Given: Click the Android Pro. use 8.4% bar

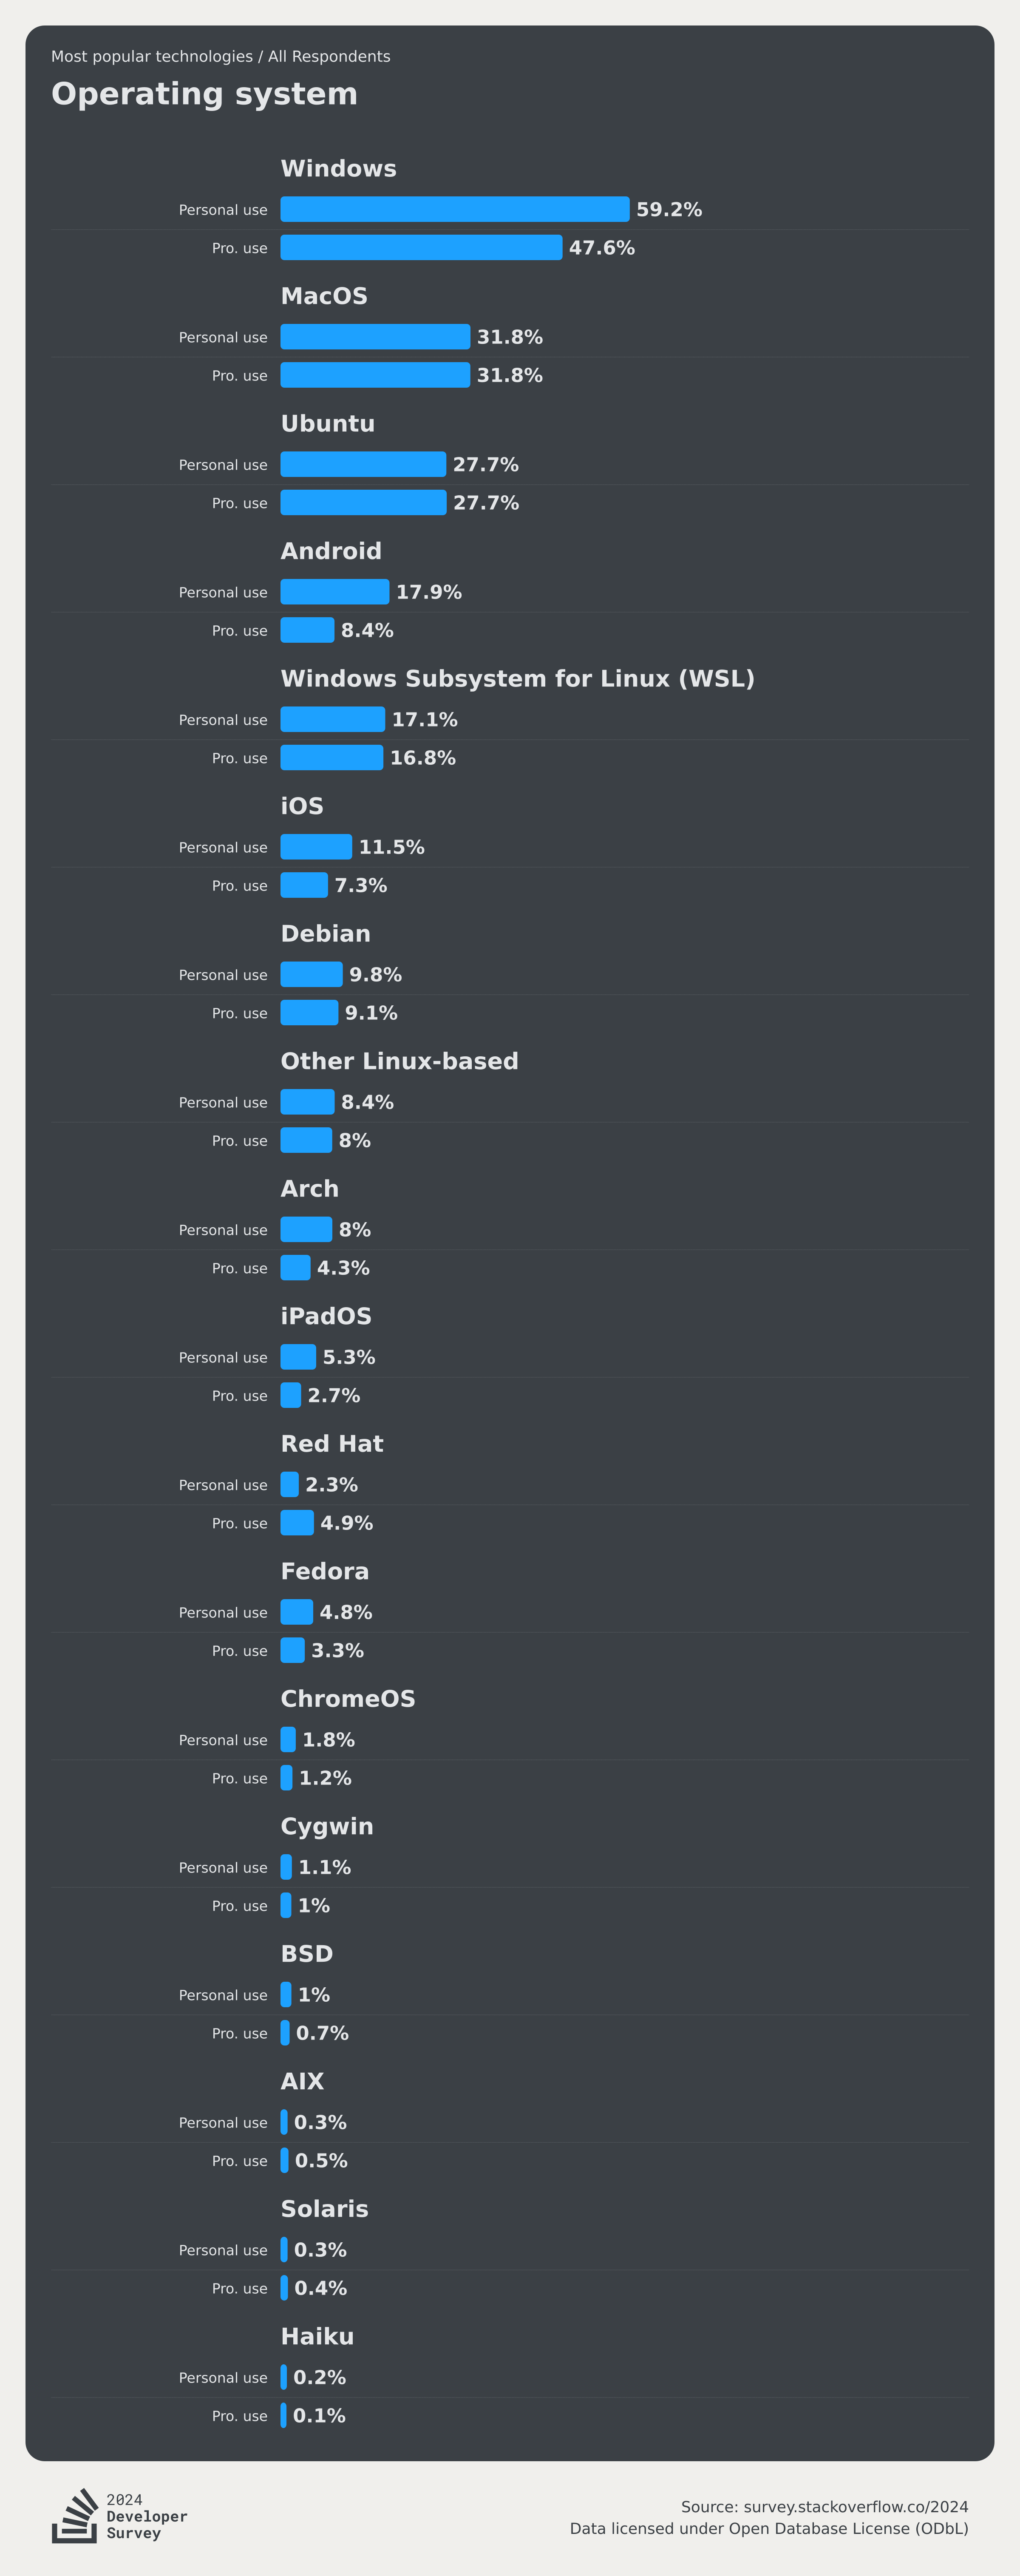Looking at the screenshot, I should click(307, 630).
